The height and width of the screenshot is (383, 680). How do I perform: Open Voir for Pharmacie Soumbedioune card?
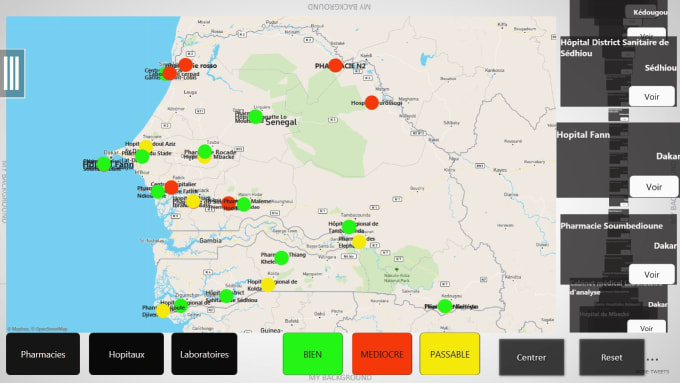coord(651,275)
